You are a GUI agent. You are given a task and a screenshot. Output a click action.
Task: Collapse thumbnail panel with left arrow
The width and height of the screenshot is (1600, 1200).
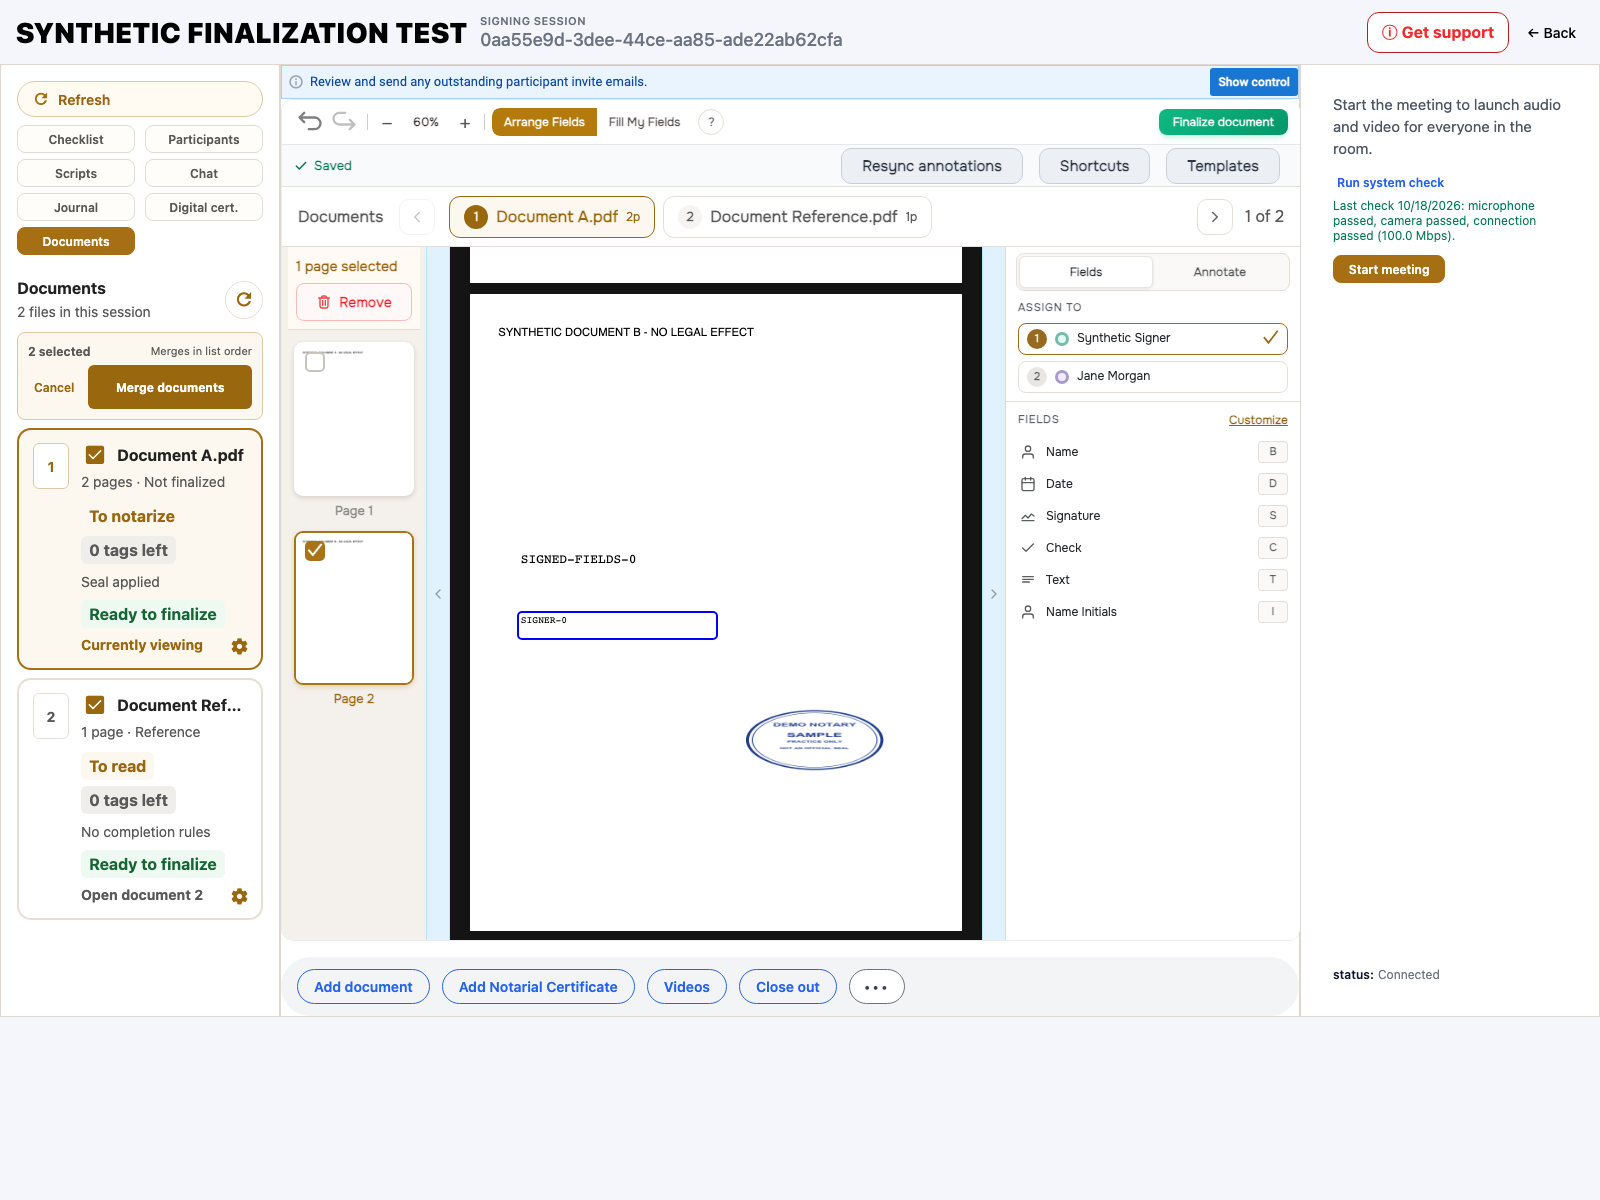pos(438,594)
